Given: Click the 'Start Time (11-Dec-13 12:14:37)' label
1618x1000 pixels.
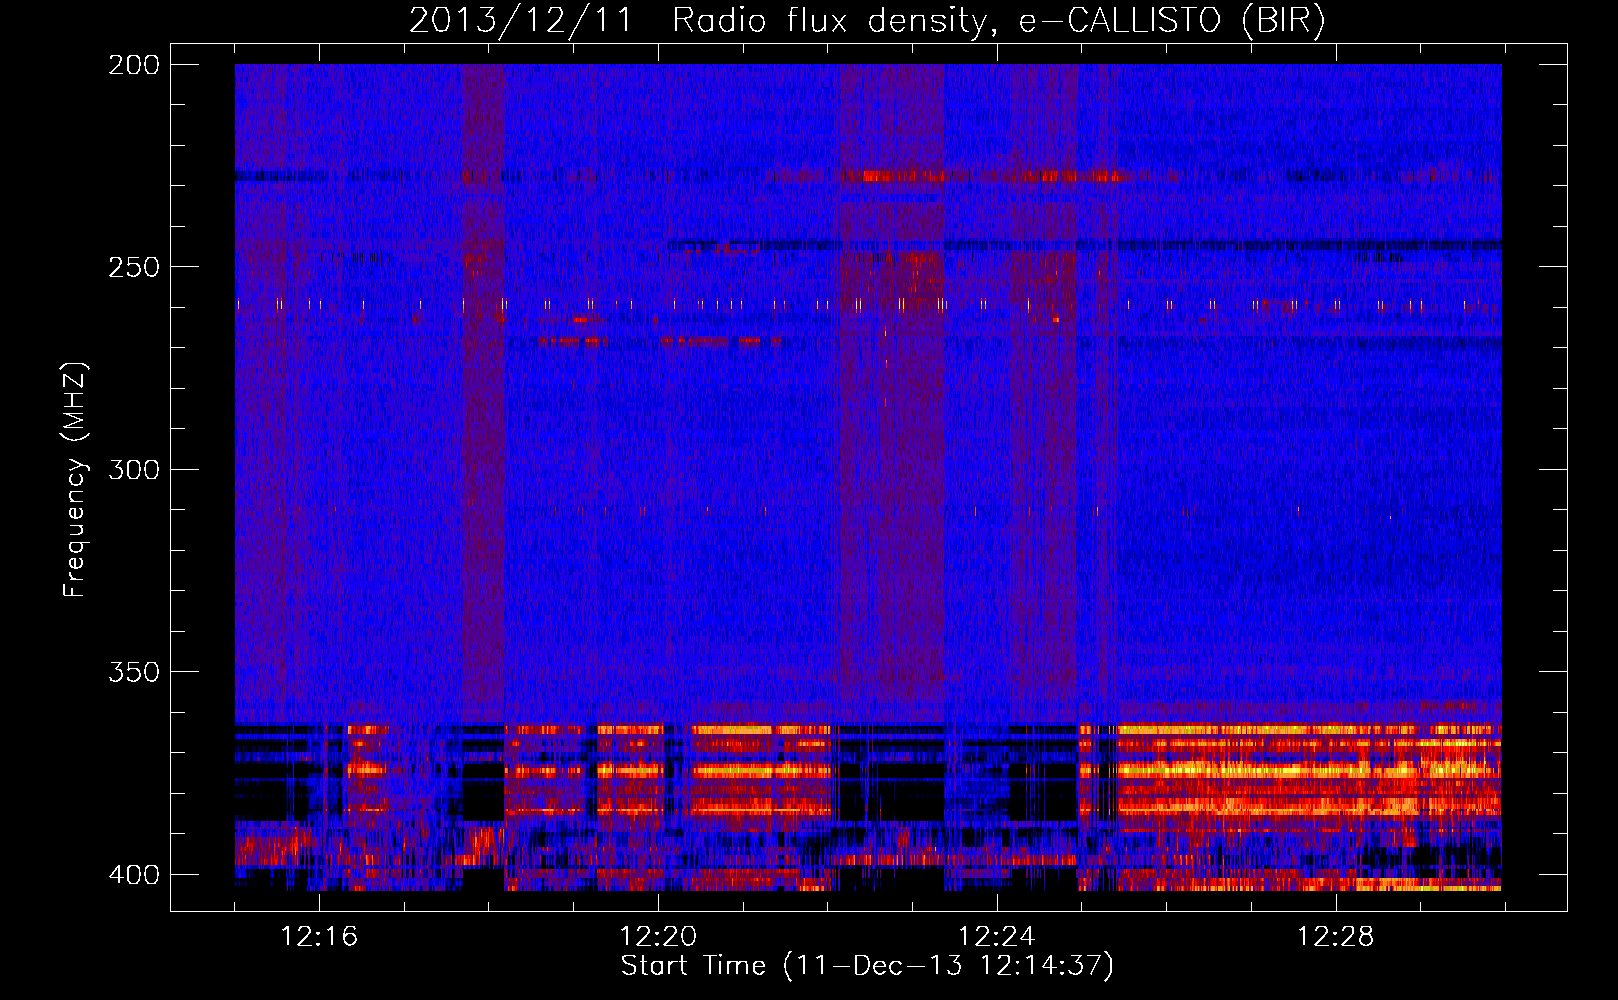Looking at the screenshot, I should 867,966.
